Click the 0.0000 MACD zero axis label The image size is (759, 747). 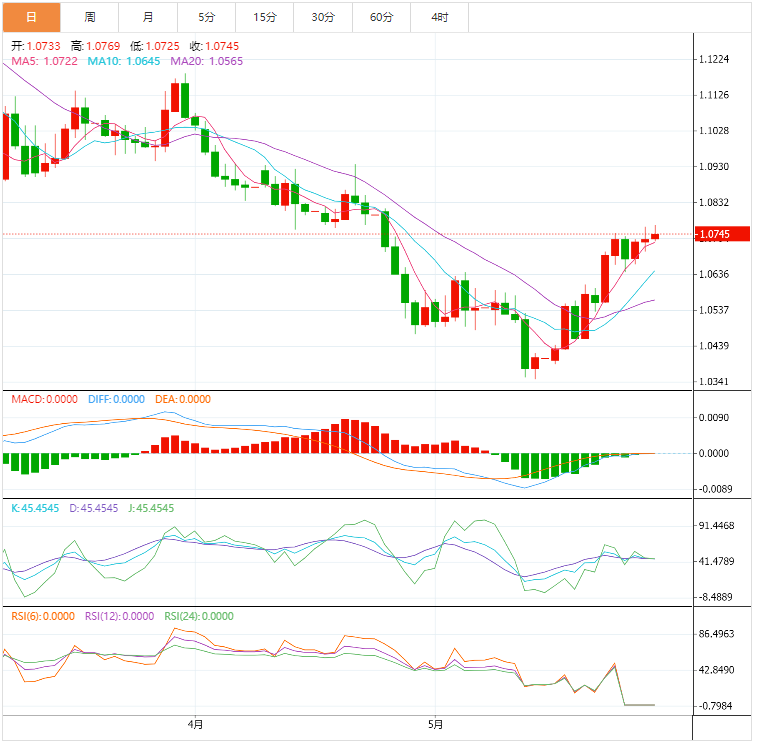click(714, 454)
